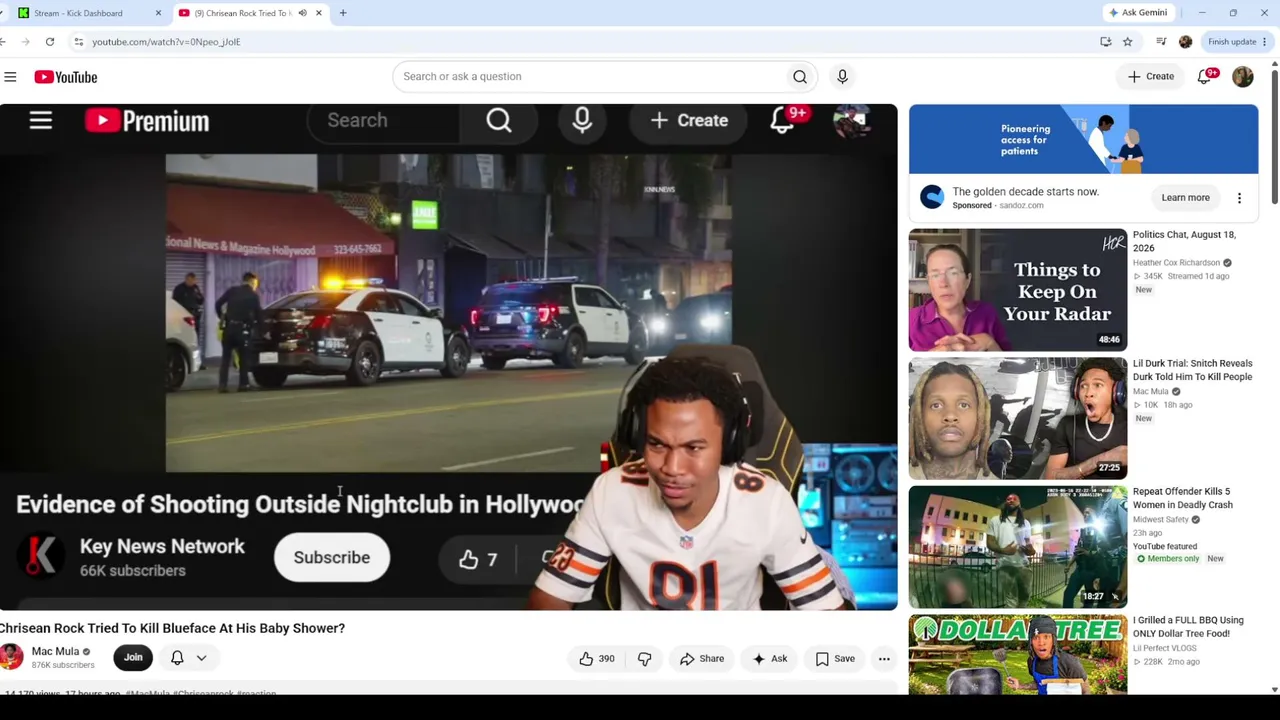The image size is (1280, 720).
Task: View site information icon beside the URL
Action: 79,42
